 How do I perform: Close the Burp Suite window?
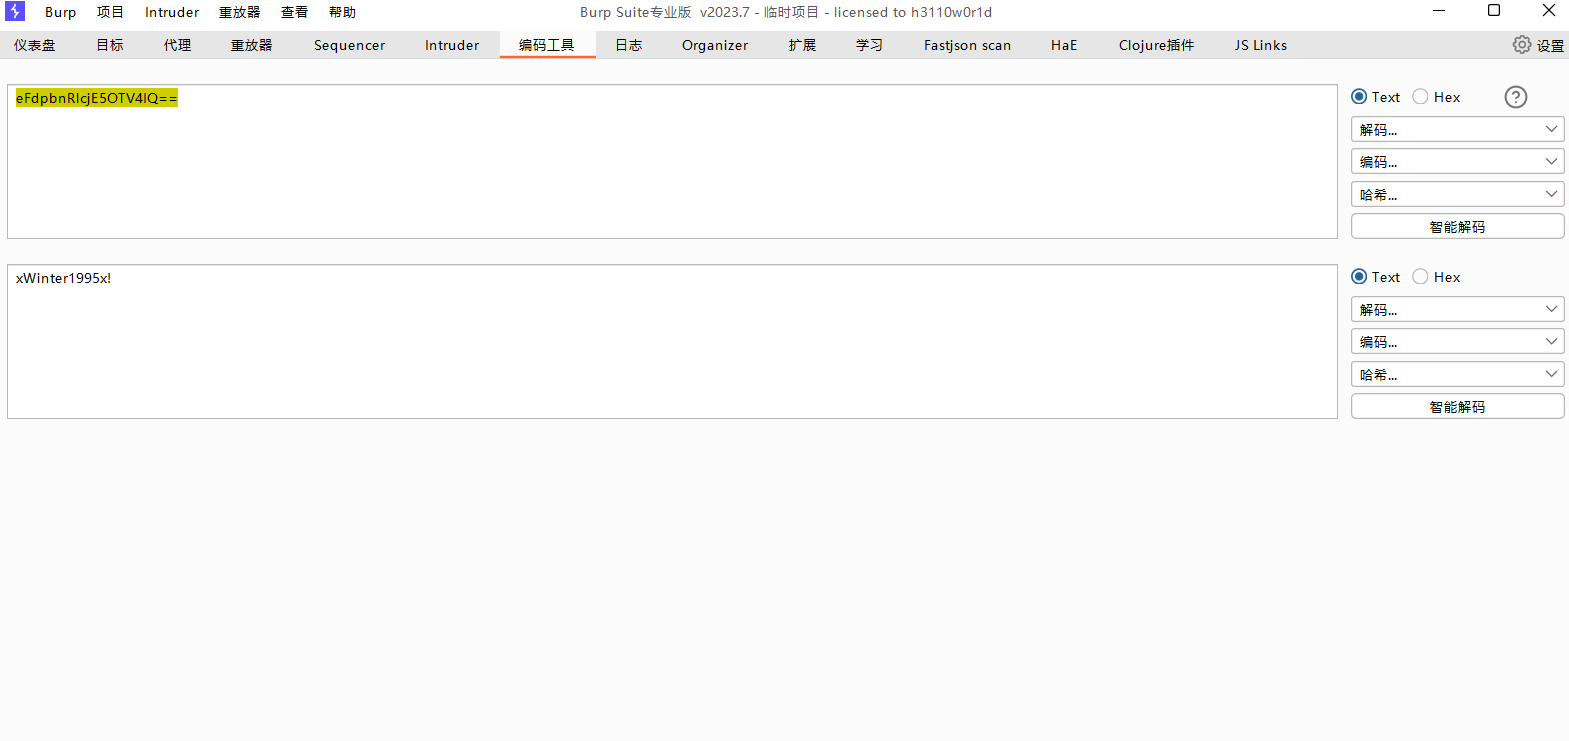1548,11
